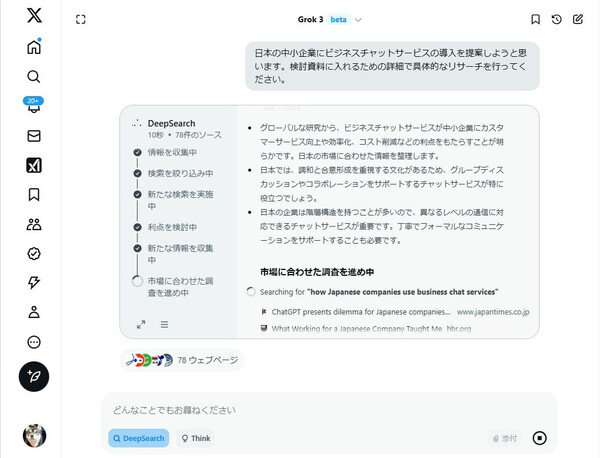
Task: Open Verified badge icon in sidebar
Action: click(x=34, y=253)
